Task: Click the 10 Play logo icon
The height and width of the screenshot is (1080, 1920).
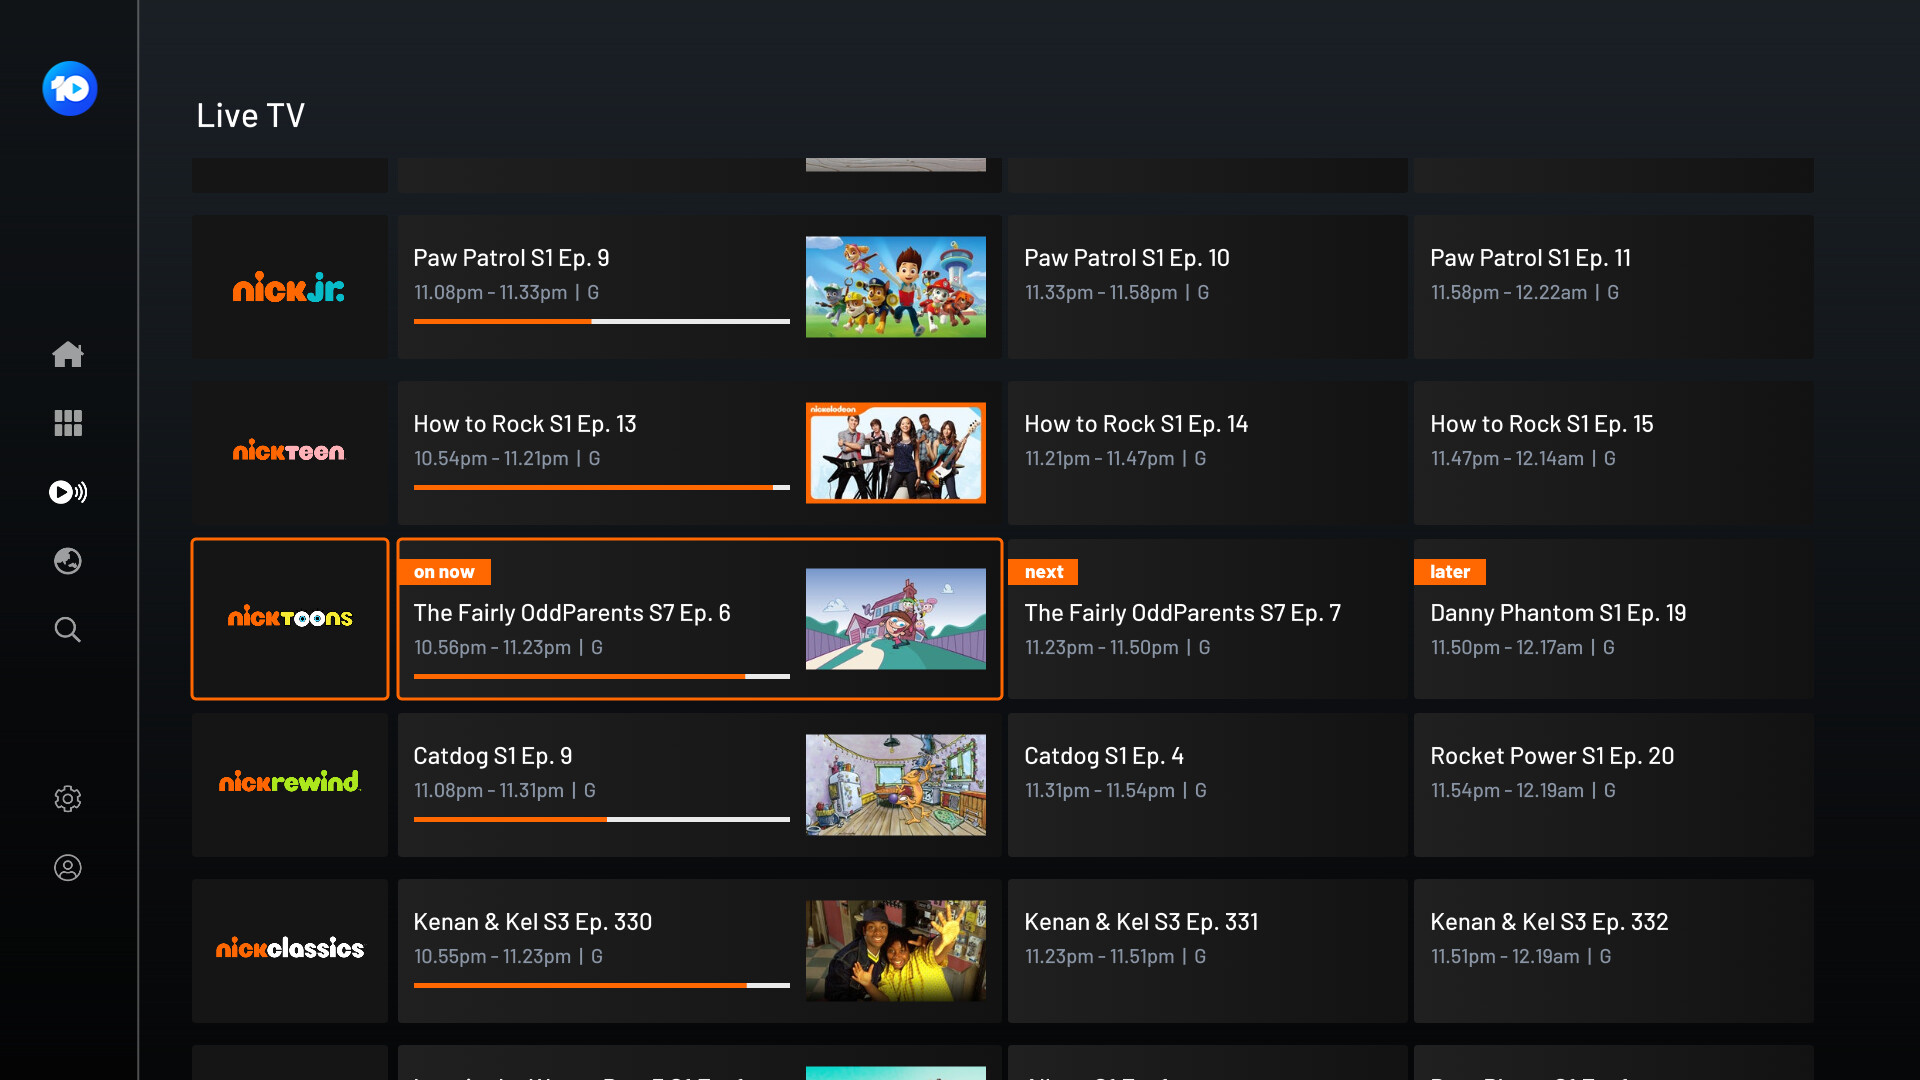Action: (69, 89)
